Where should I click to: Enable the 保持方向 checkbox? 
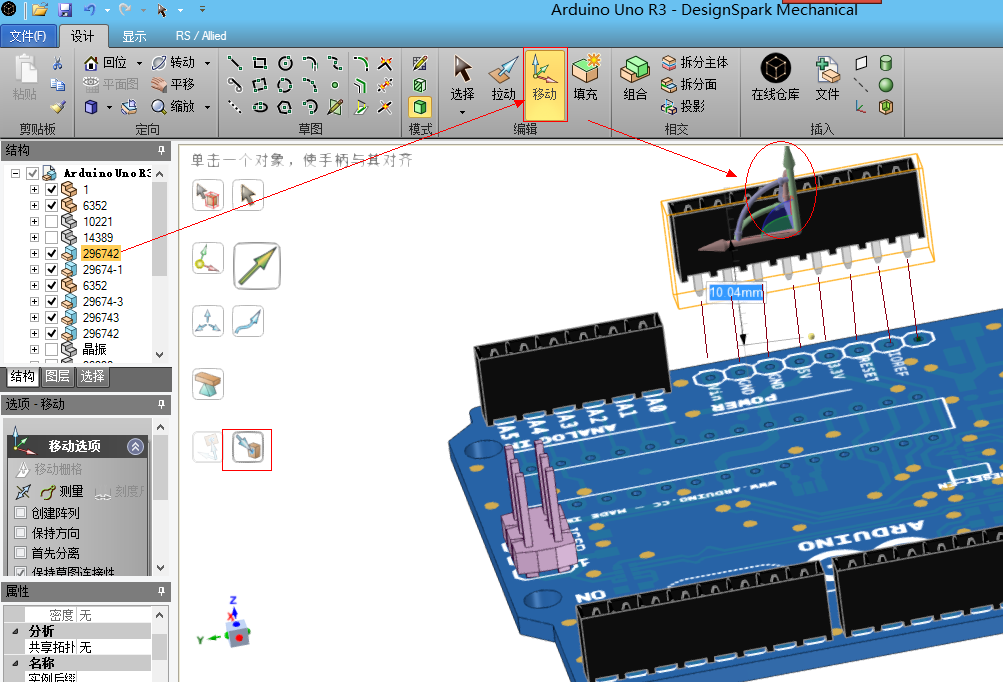click(20, 532)
